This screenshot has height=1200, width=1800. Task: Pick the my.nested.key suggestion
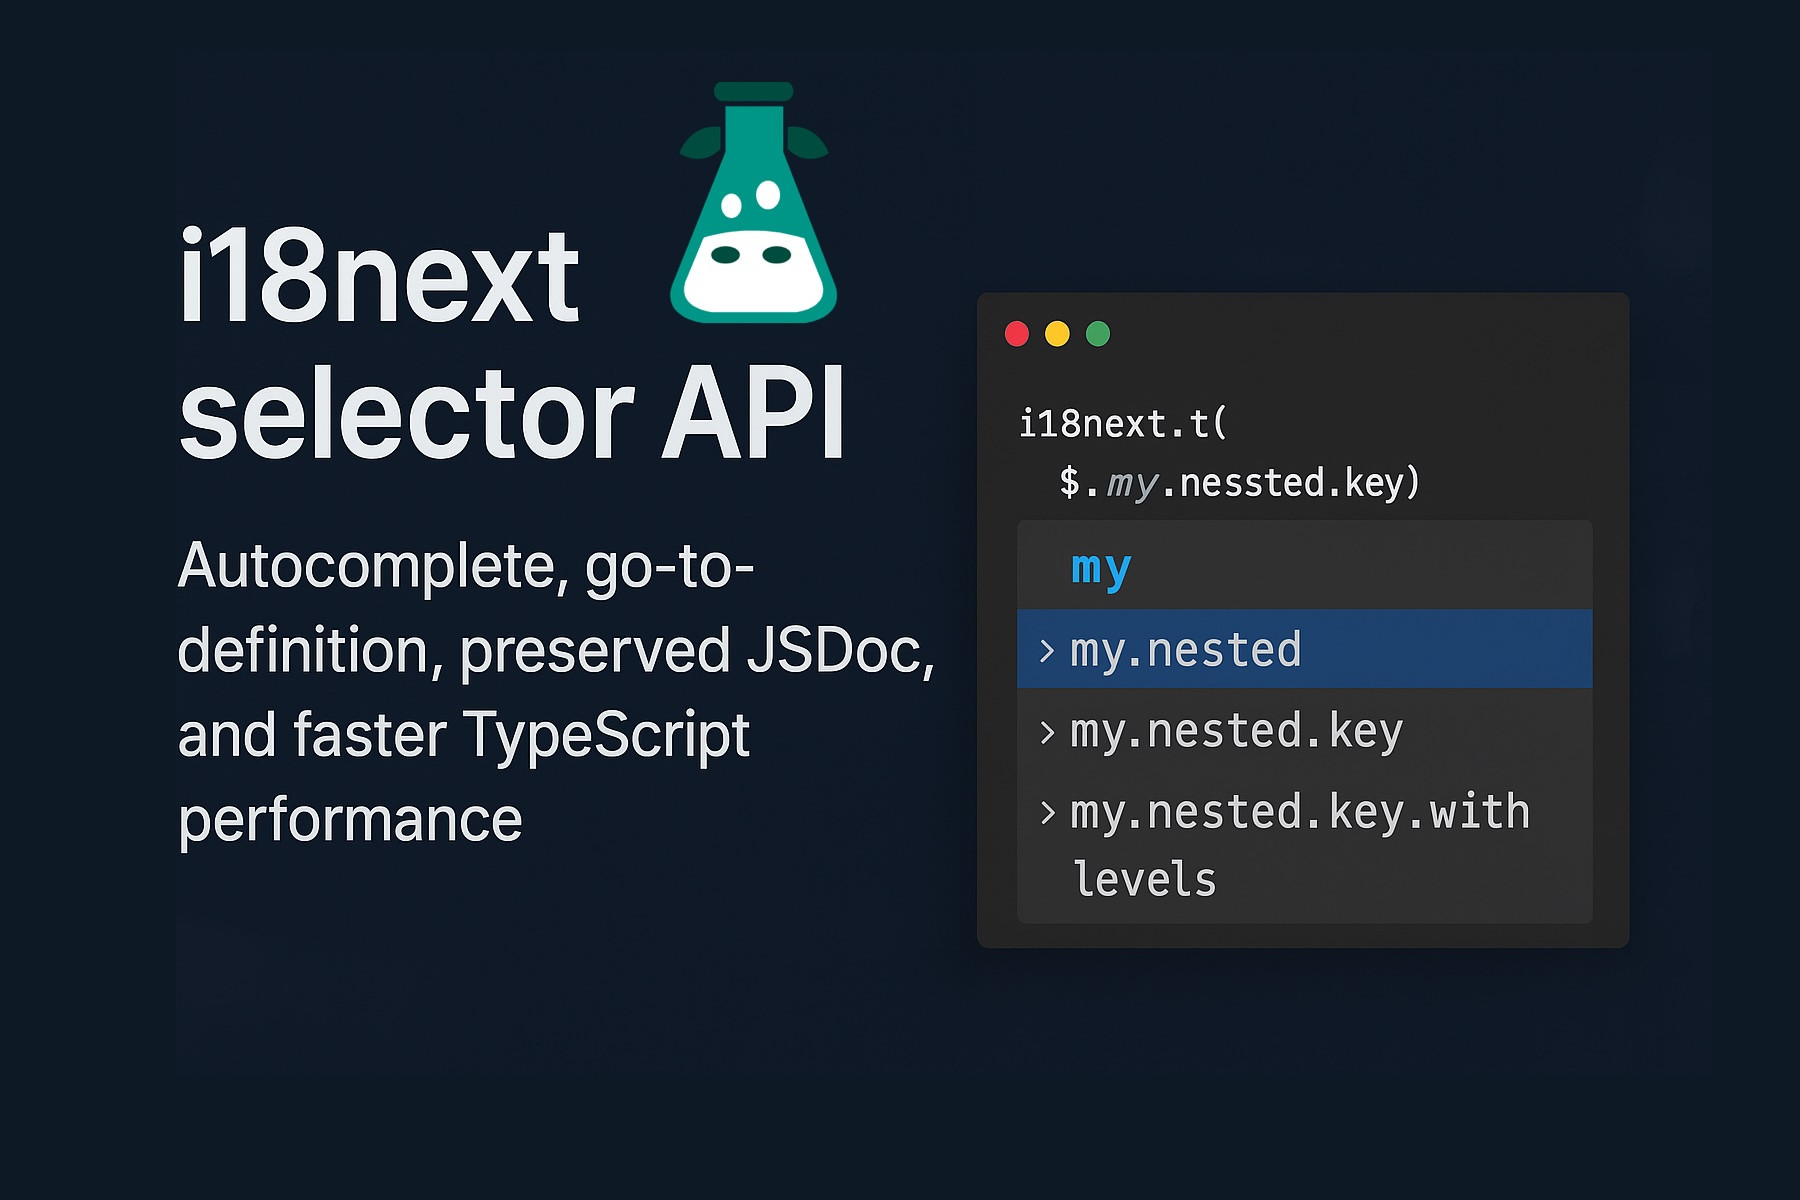click(1237, 732)
